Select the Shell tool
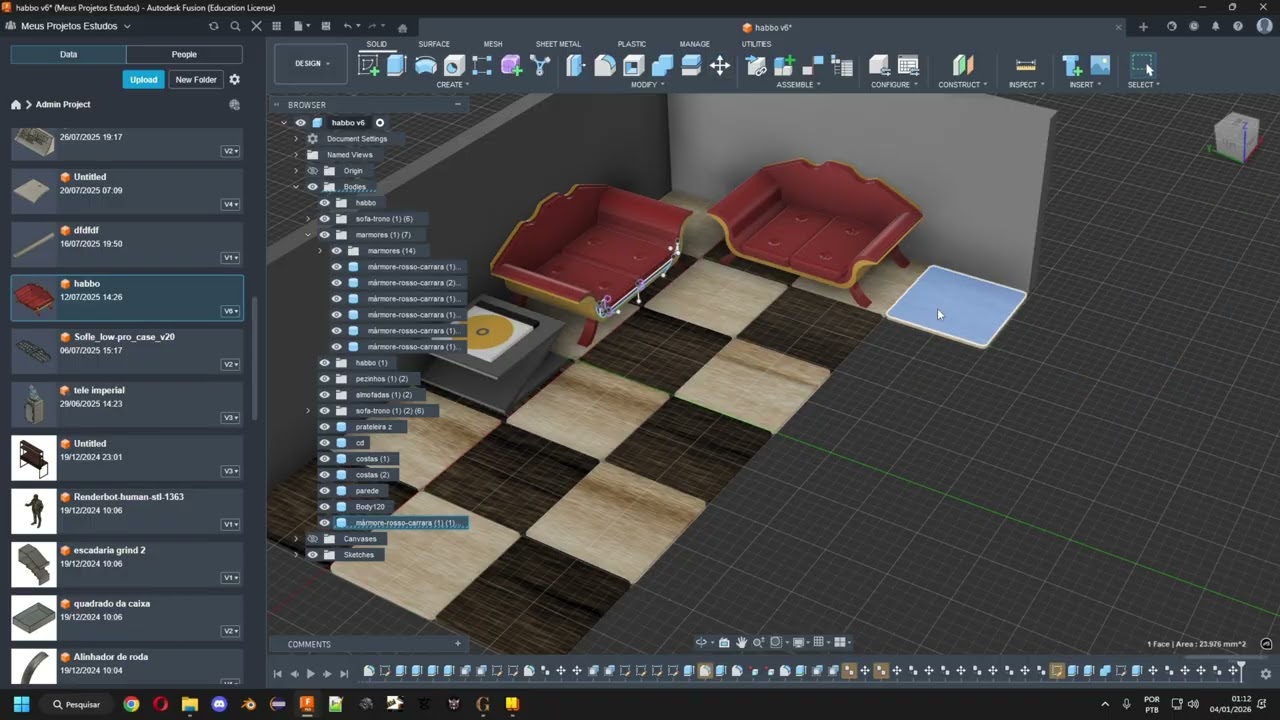This screenshot has width=1280, height=720. (x=634, y=66)
